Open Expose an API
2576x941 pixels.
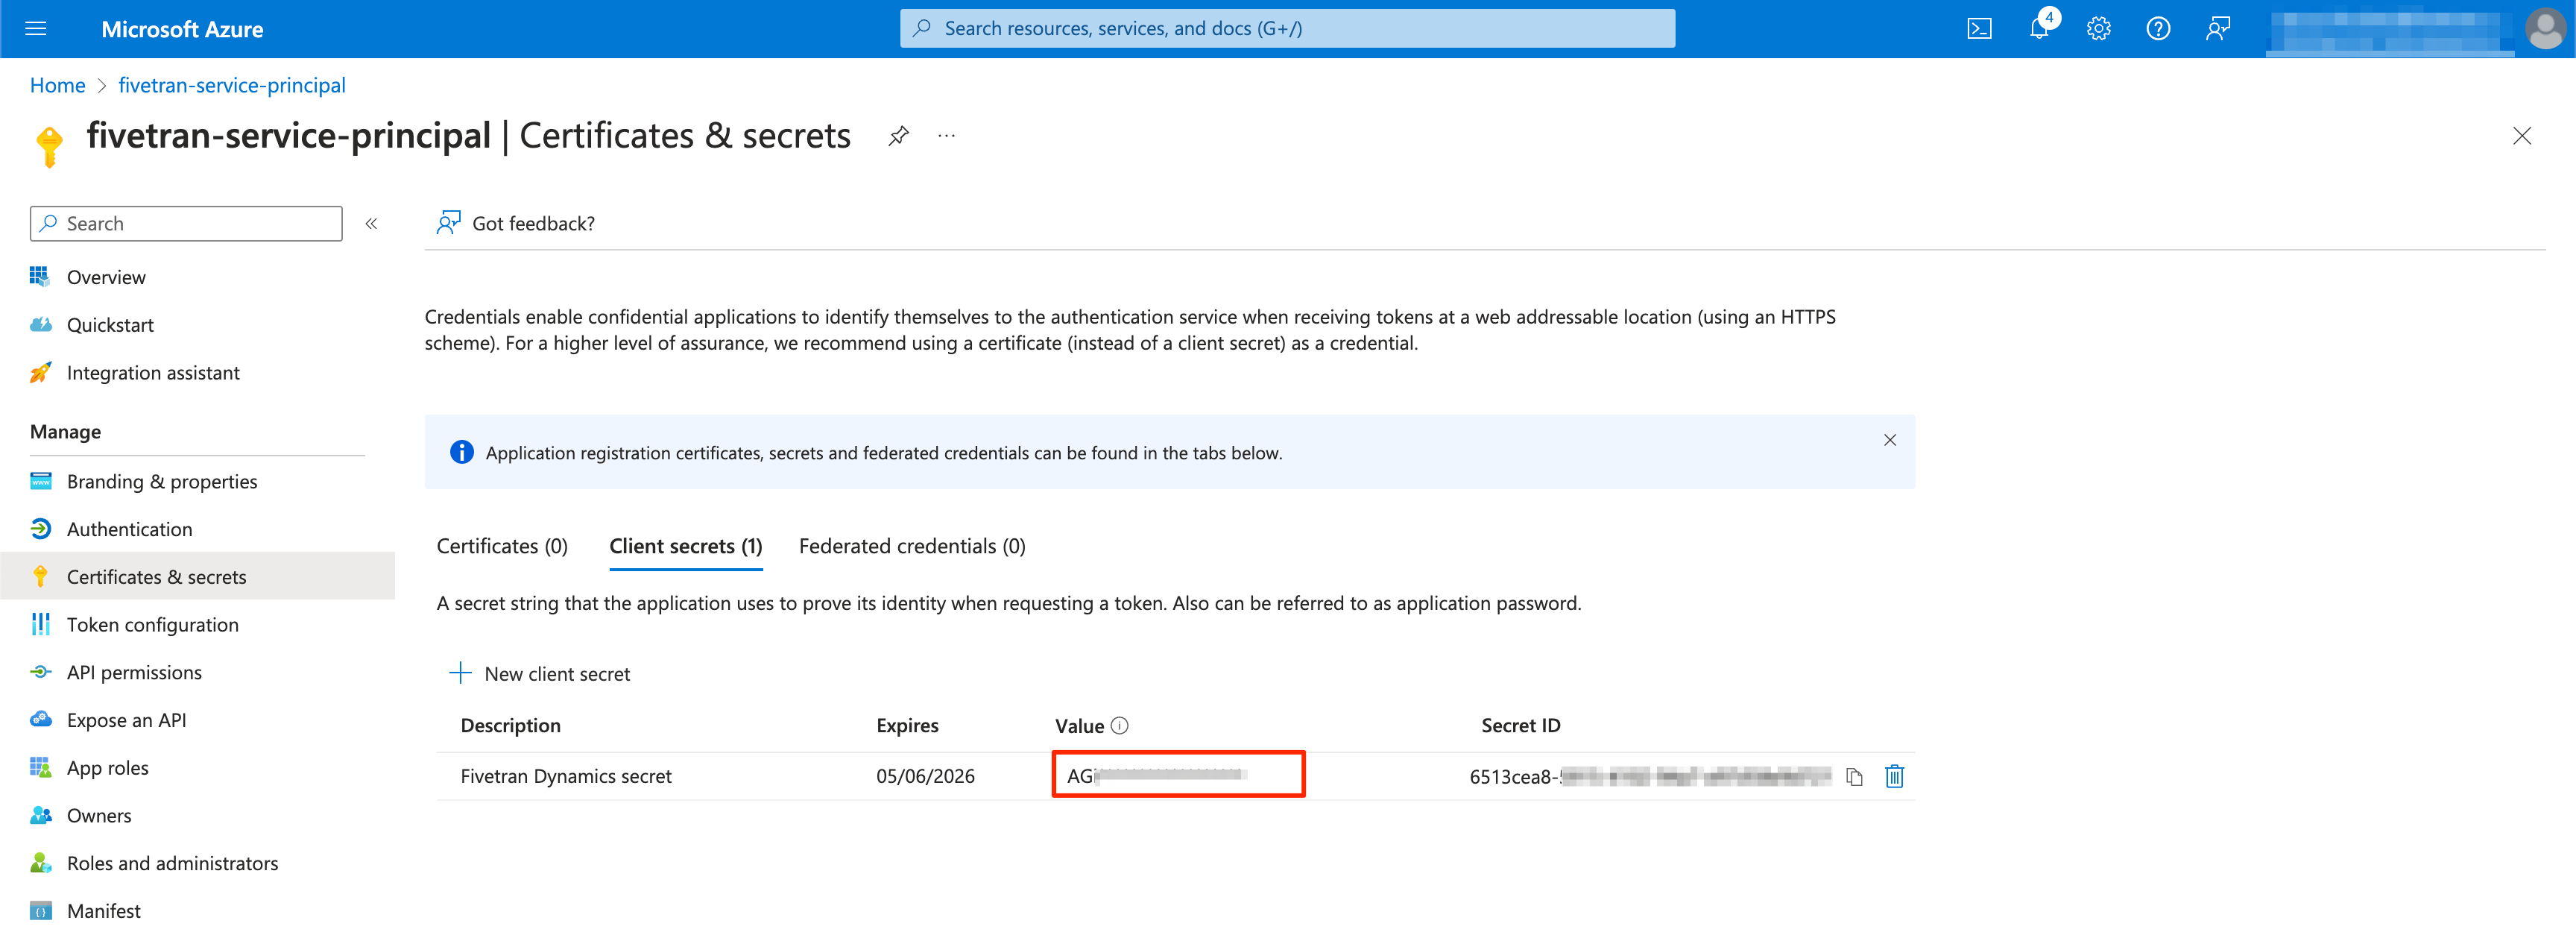126,720
